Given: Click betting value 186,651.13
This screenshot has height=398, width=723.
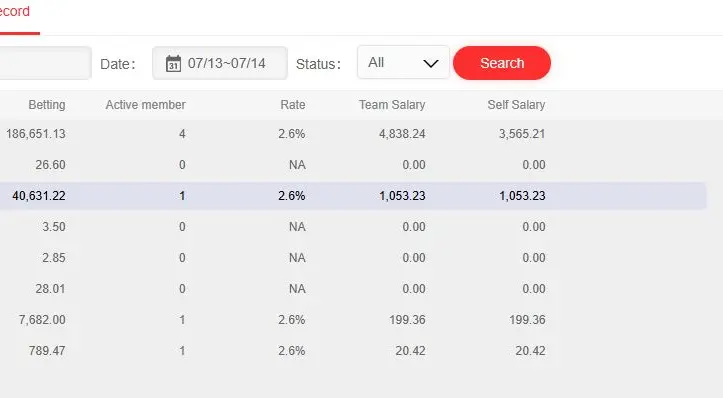Looking at the screenshot, I should (36, 134).
